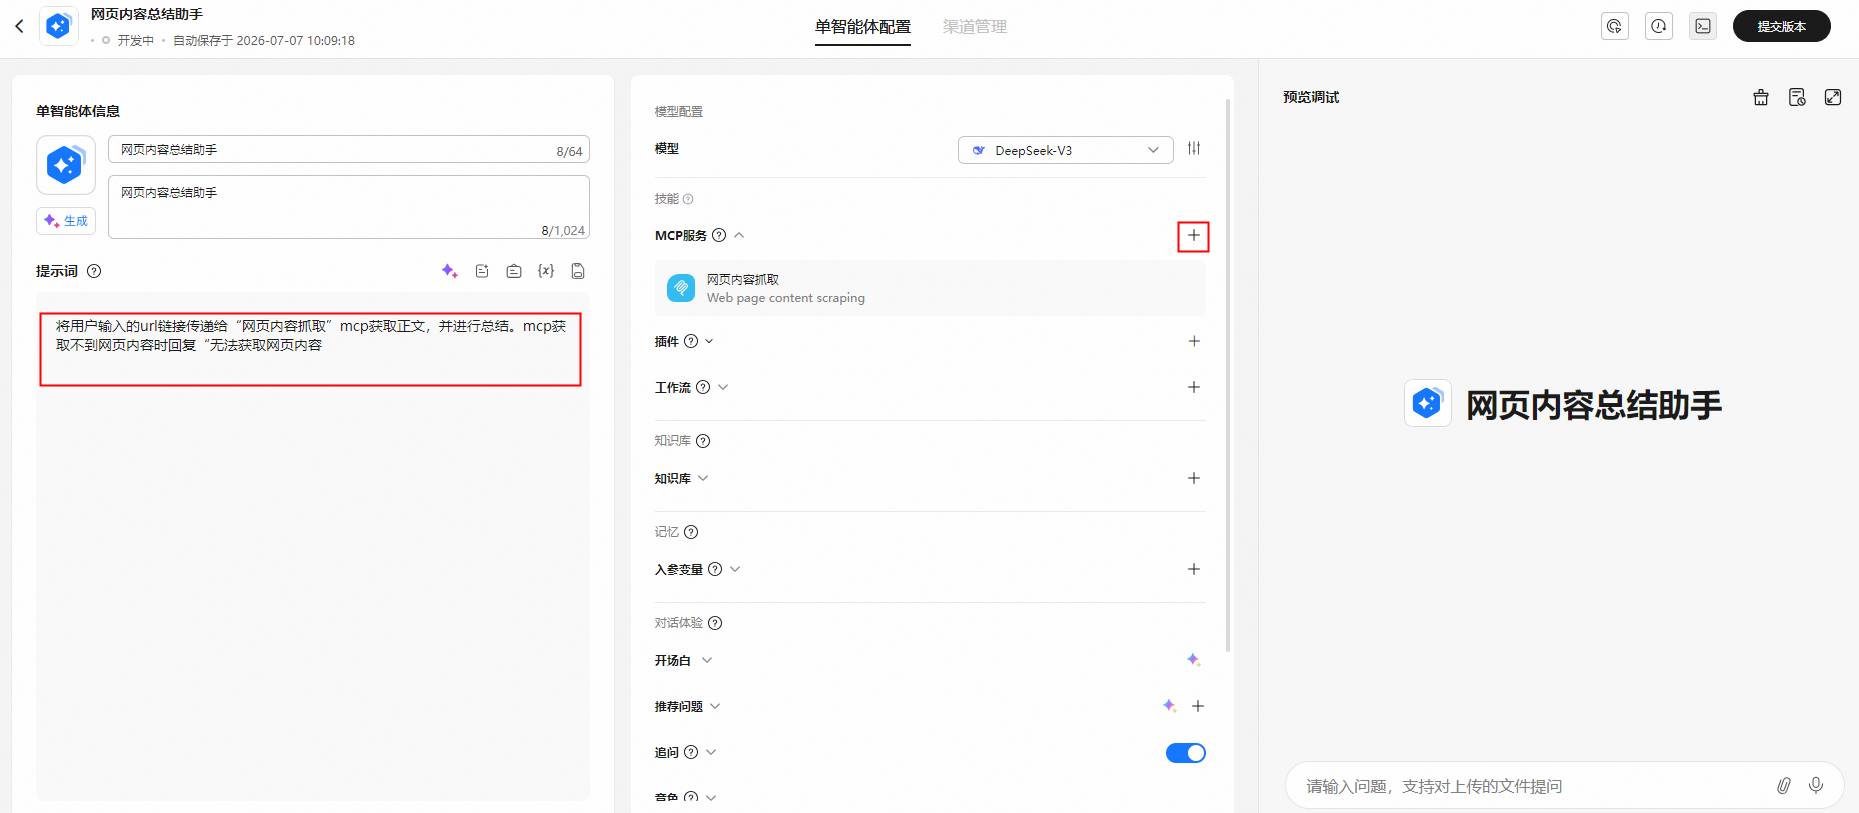Add an input variable with plus icon
This screenshot has height=813, width=1859.
(x=1194, y=569)
